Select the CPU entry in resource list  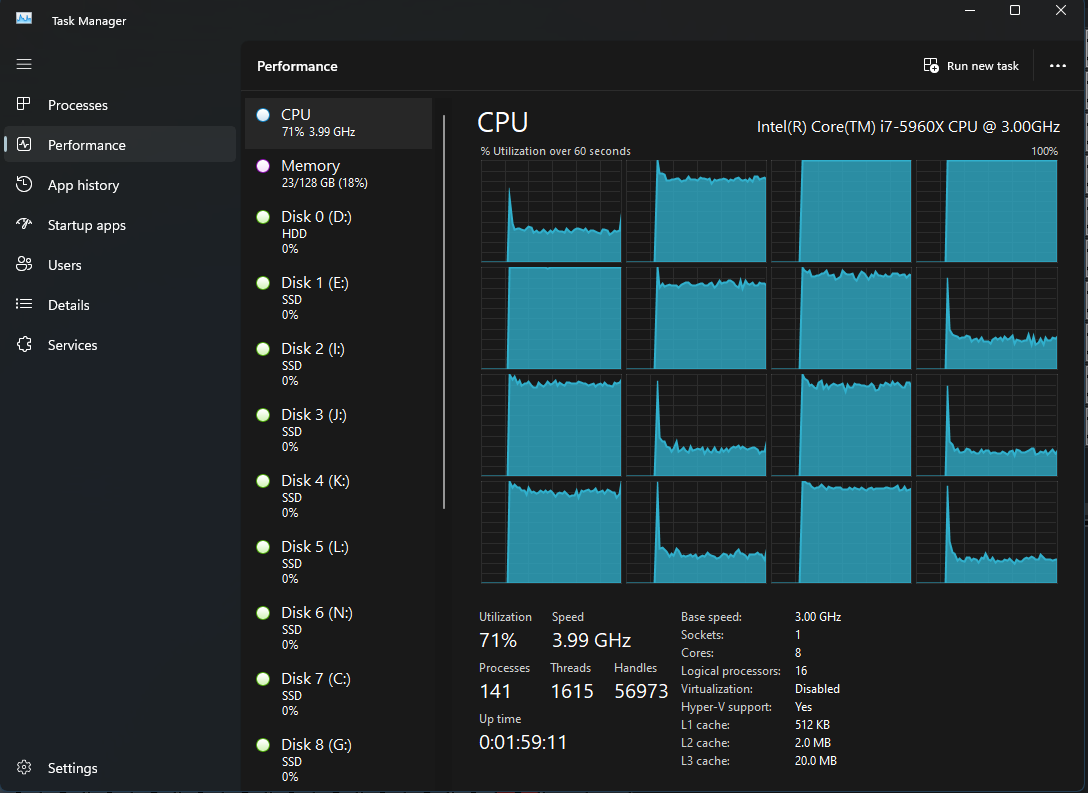point(339,123)
